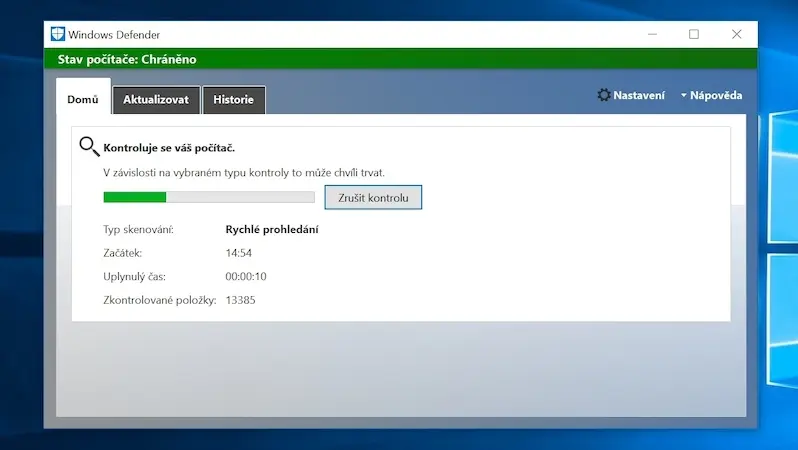
Task: Click the start time value 14:54
Action: coord(239,253)
